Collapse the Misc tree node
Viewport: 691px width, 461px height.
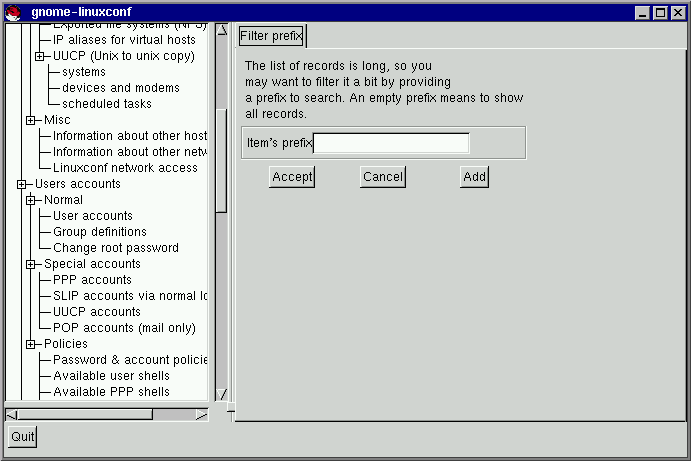click(x=31, y=120)
